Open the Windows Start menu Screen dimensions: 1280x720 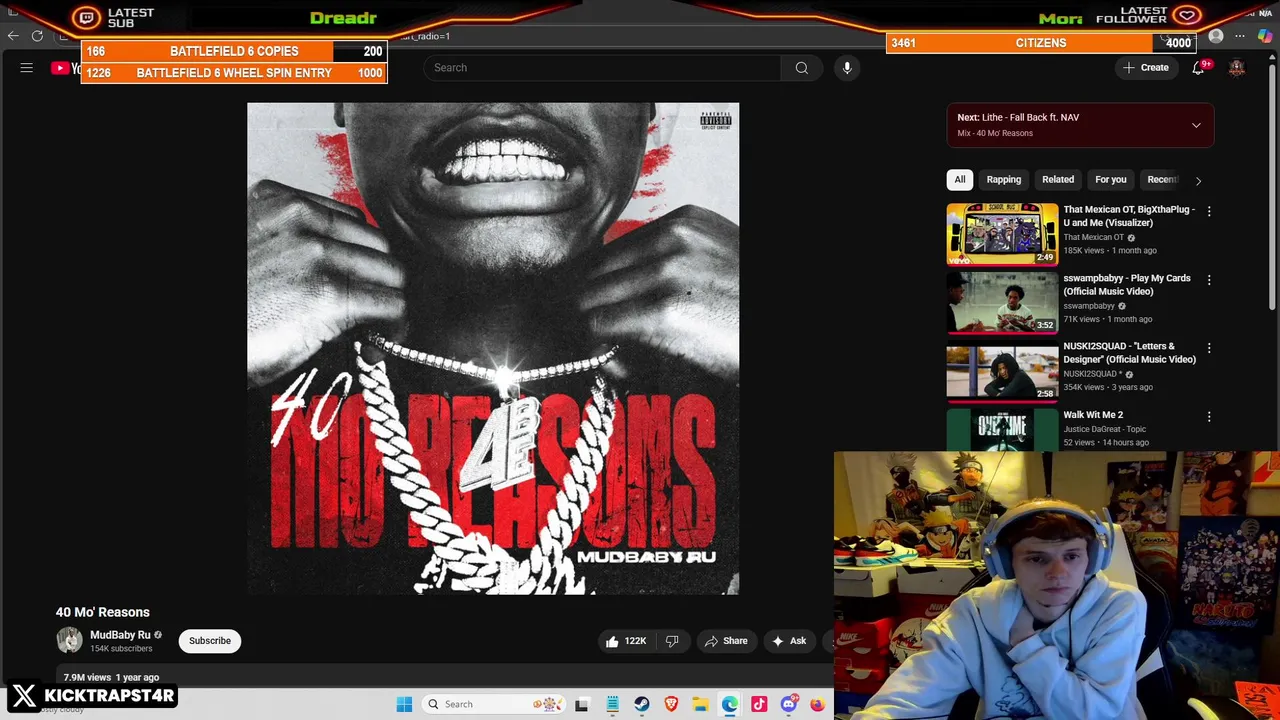click(x=404, y=704)
